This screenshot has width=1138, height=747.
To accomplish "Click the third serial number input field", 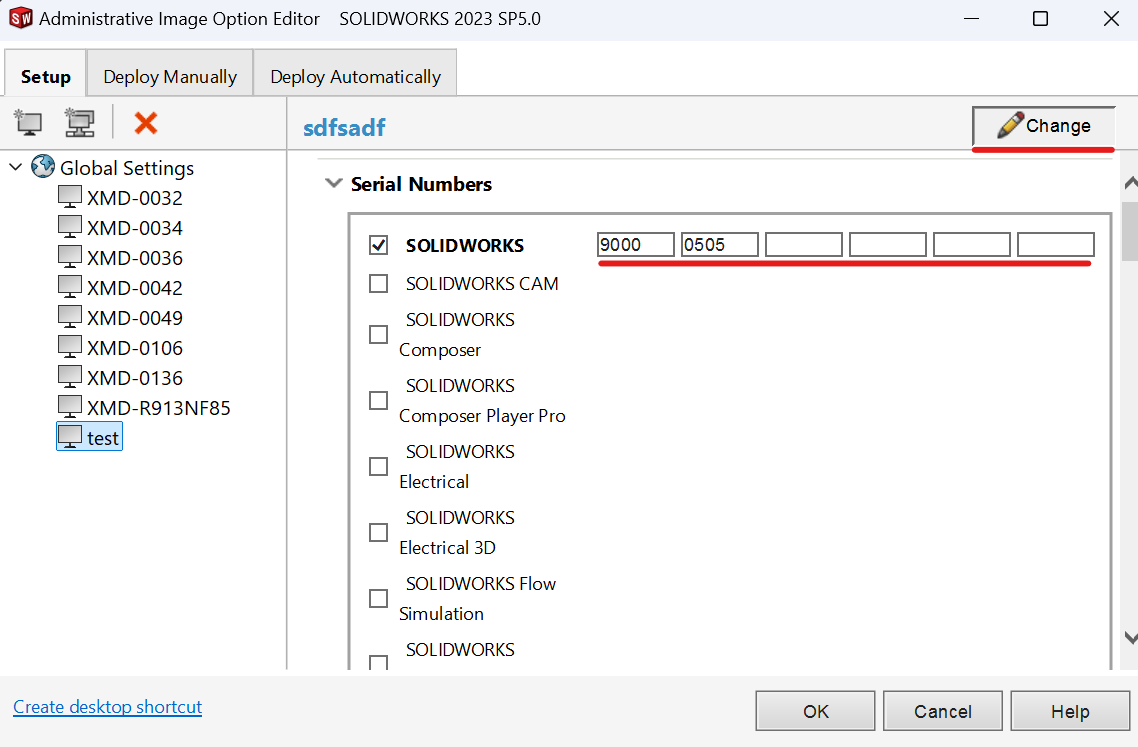I will tap(803, 245).
